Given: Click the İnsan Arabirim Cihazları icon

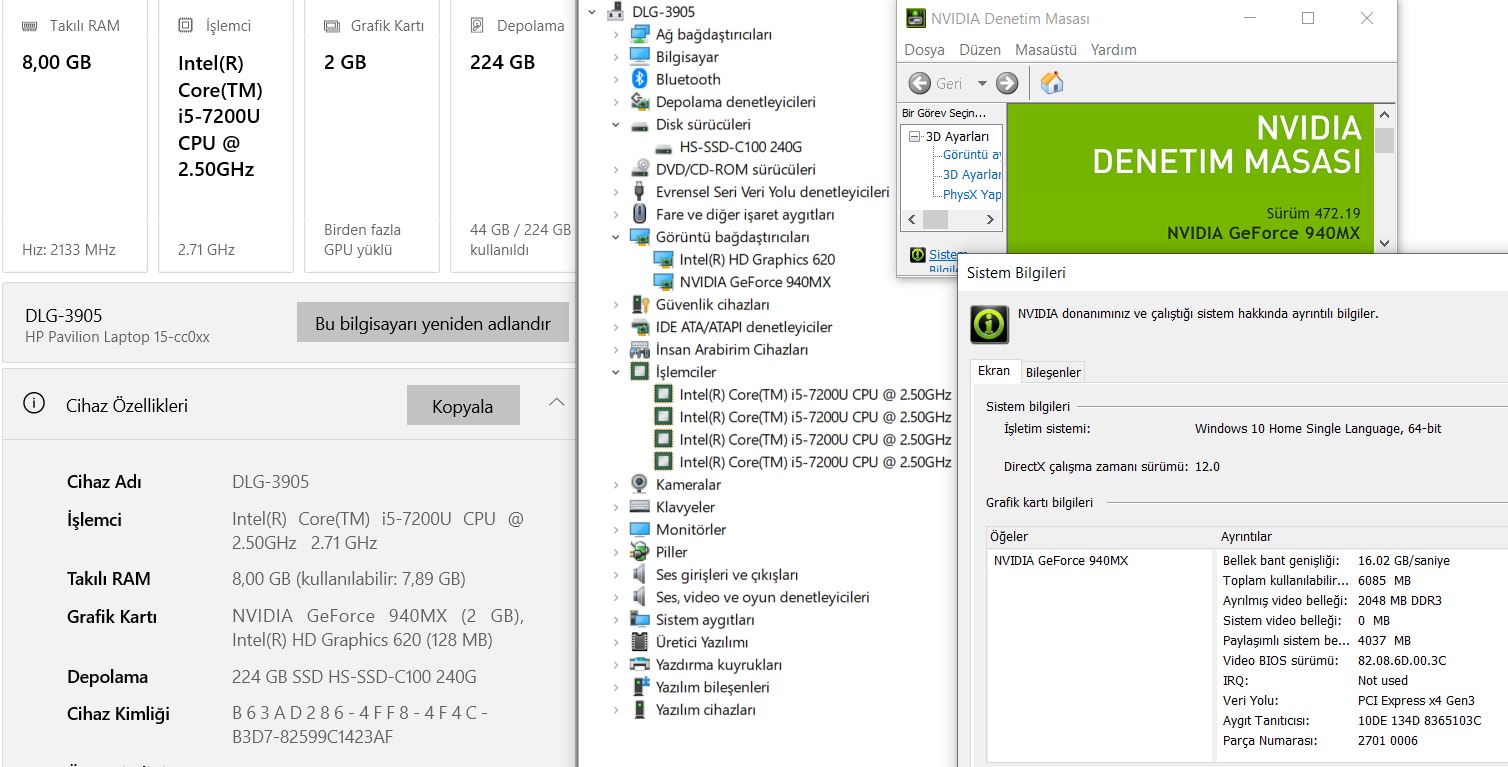Looking at the screenshot, I should pyautogui.click(x=640, y=349).
